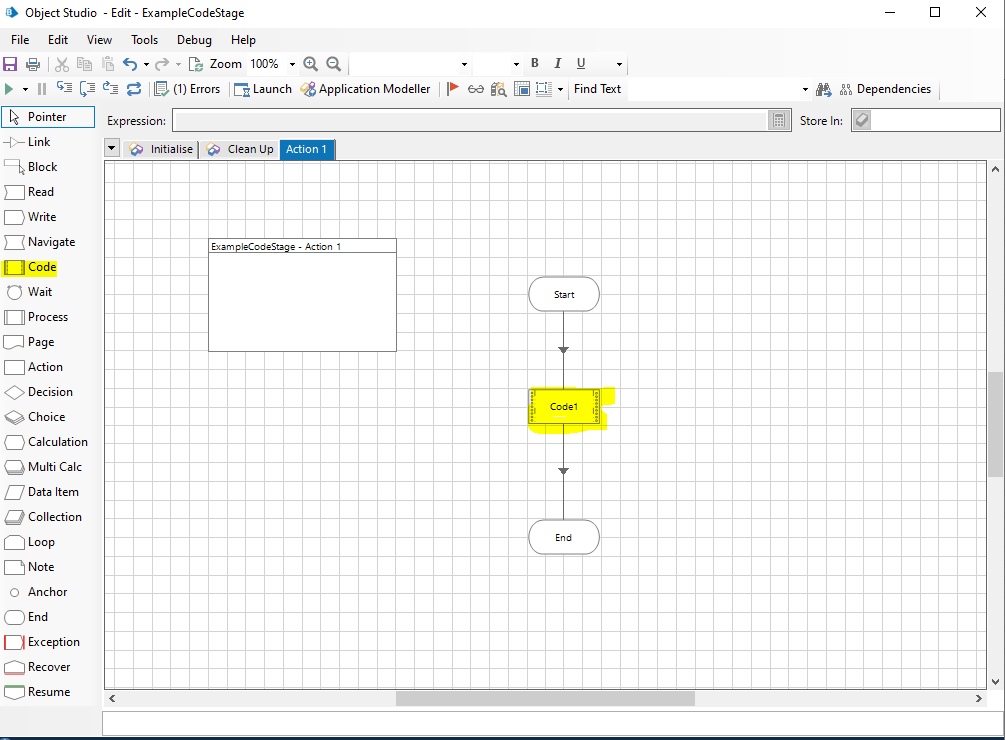Select the Link tool
The image size is (1005, 740).
(28, 142)
